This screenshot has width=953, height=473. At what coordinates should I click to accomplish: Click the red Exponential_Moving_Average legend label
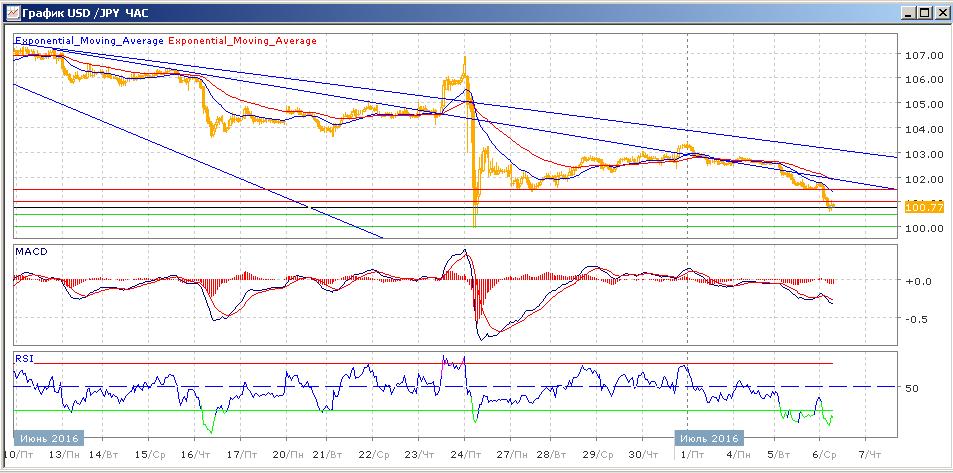coord(243,41)
